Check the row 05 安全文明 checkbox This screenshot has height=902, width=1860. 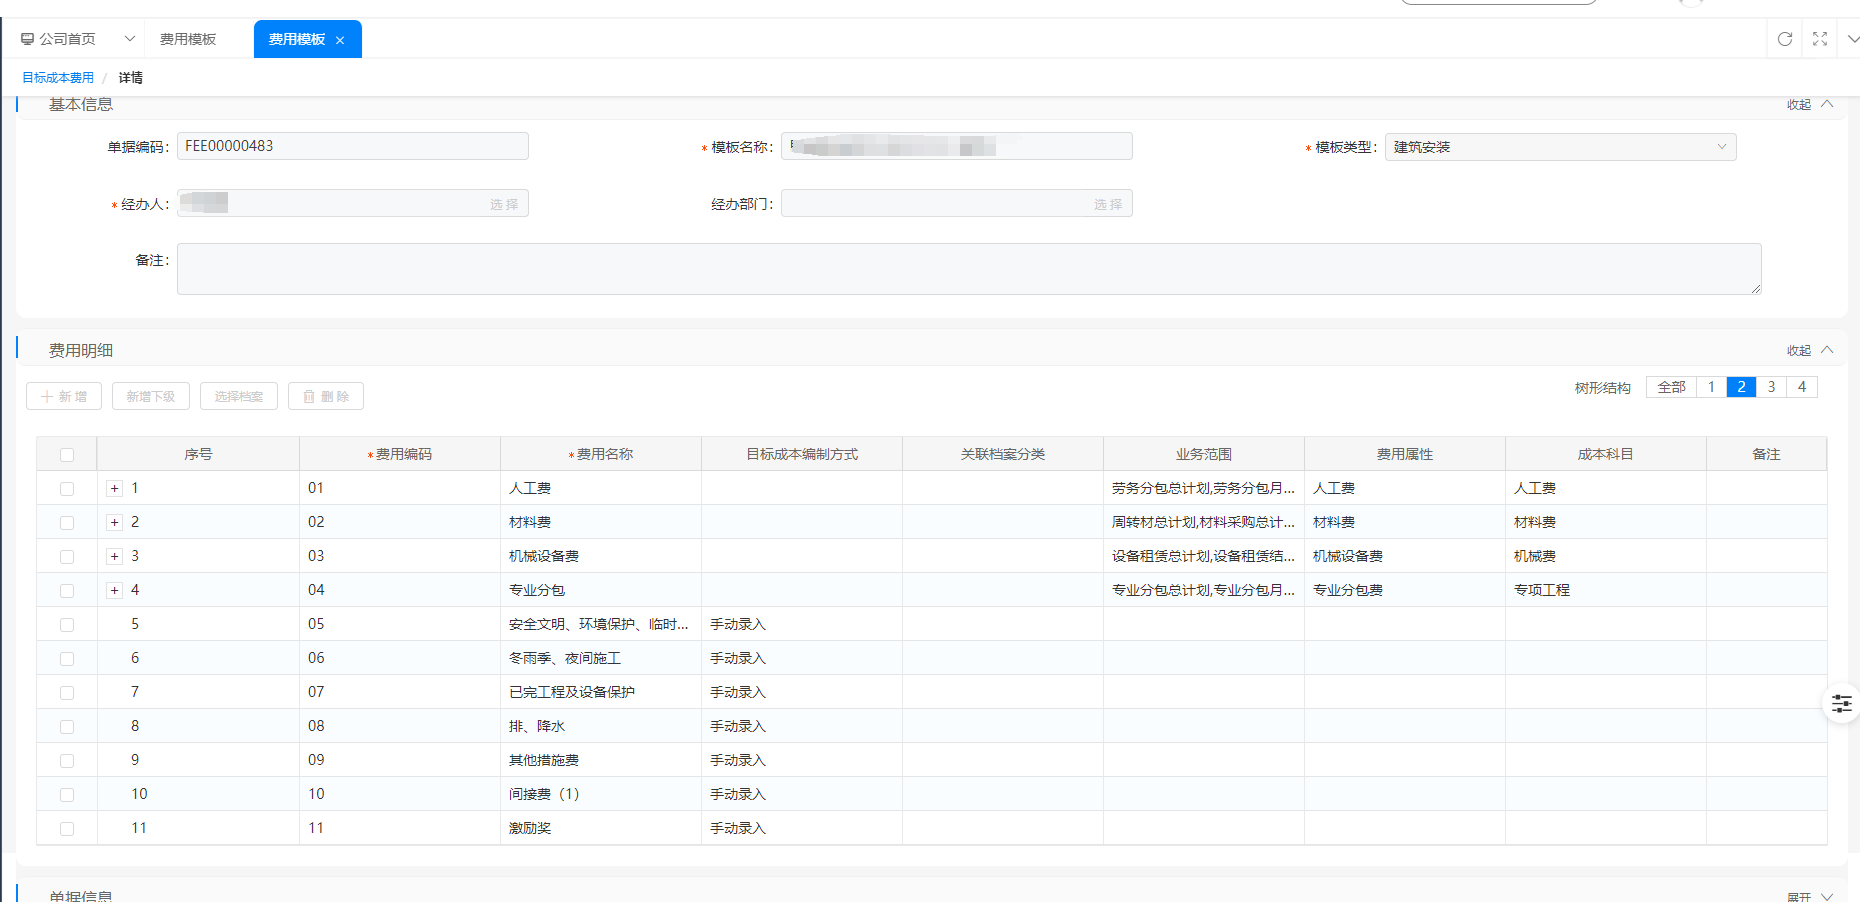[67, 625]
